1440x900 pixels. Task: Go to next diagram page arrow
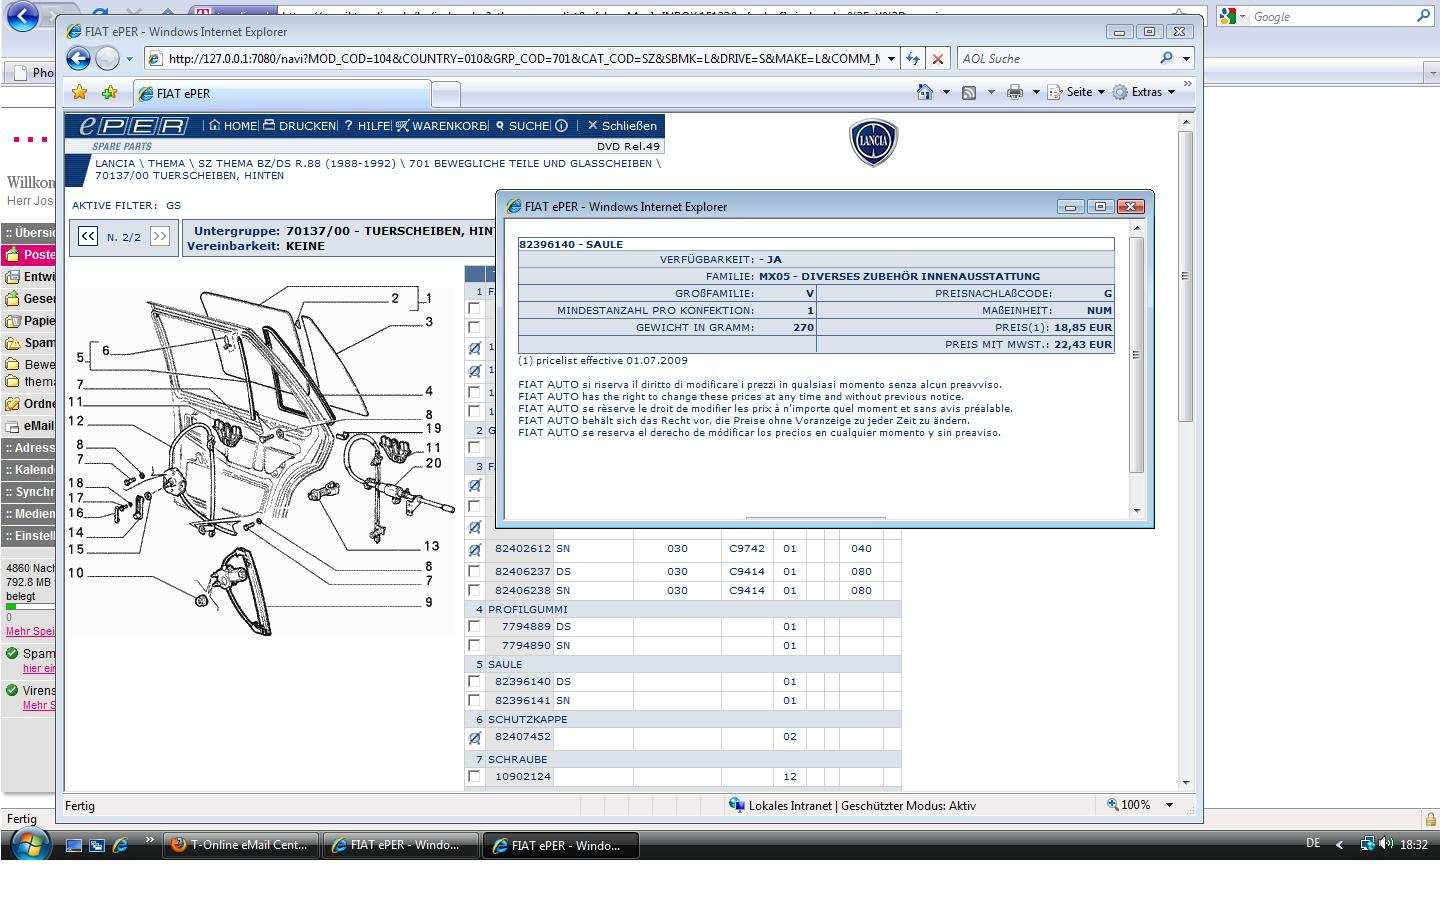coord(160,237)
